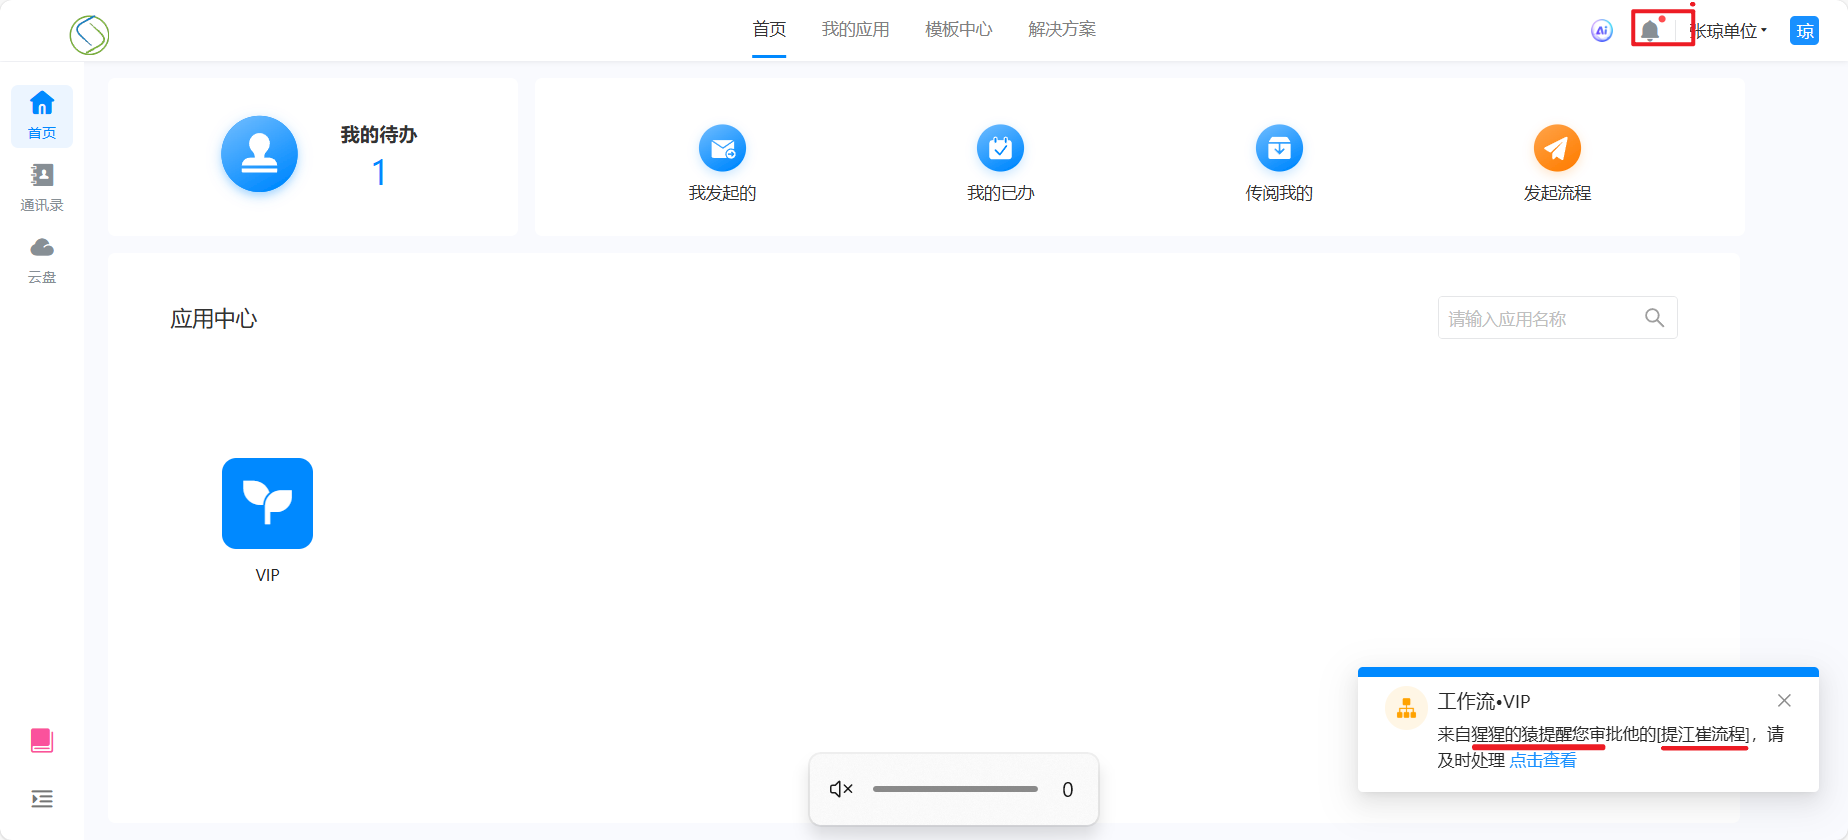Open 传阅我的 inbox icon
Viewport: 1848px width, 840px height.
(x=1279, y=149)
